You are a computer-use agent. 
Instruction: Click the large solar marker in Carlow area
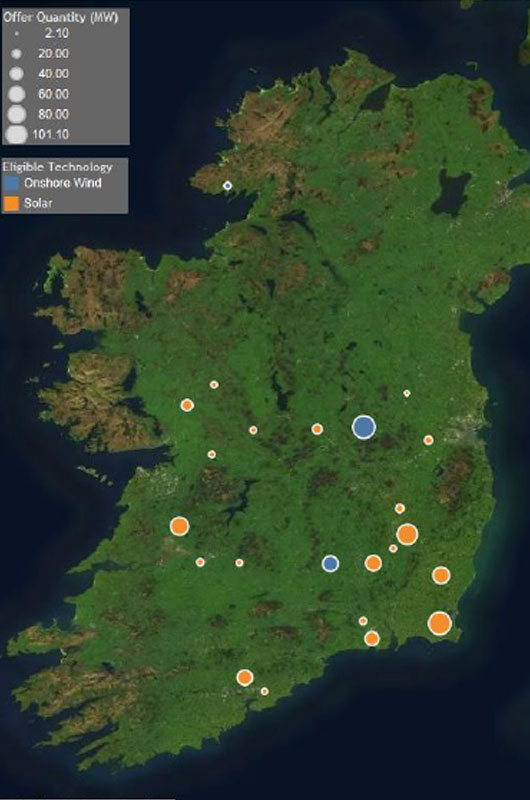click(407, 535)
